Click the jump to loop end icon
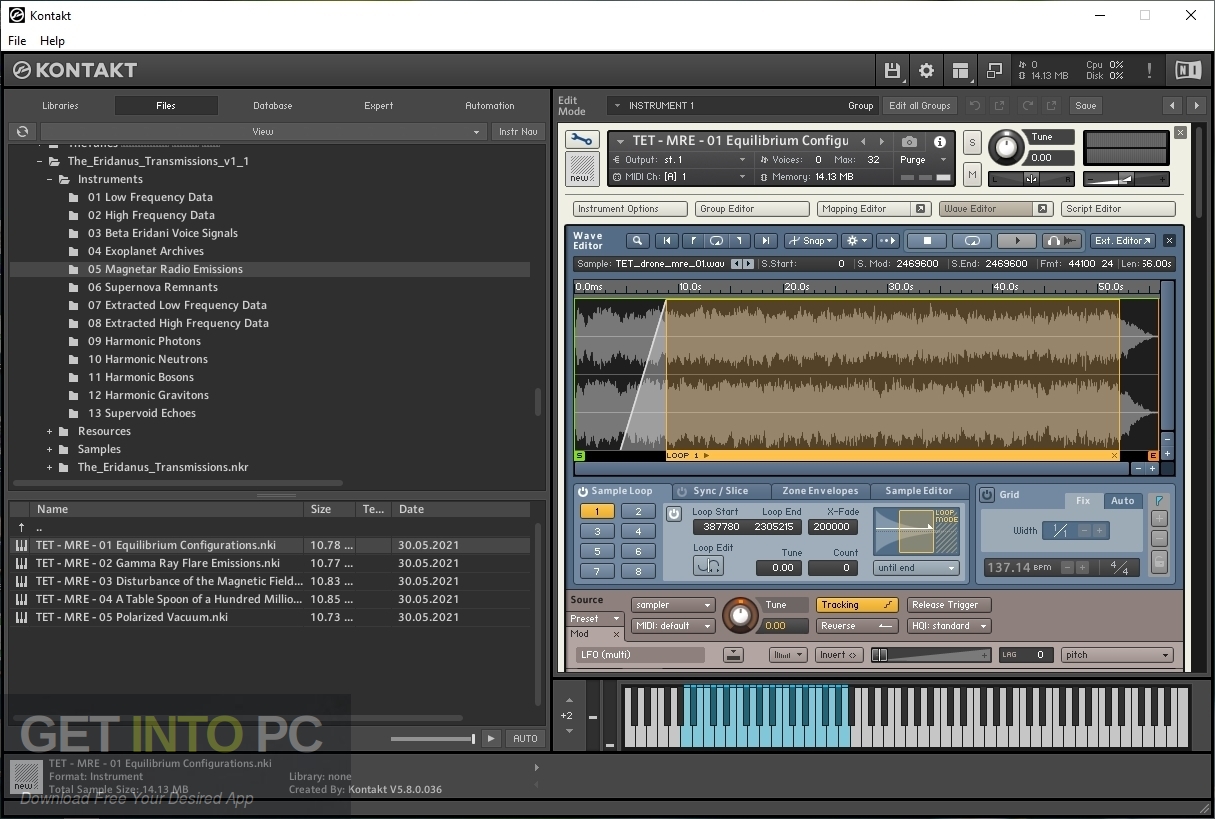This screenshot has width=1215, height=819. point(740,240)
